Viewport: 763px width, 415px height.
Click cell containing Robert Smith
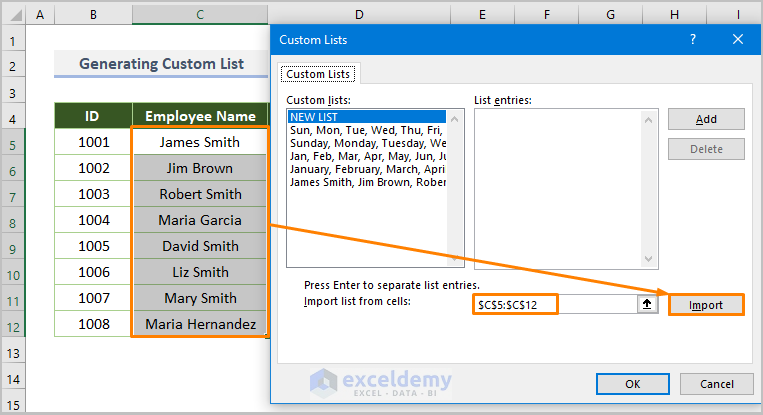point(200,194)
